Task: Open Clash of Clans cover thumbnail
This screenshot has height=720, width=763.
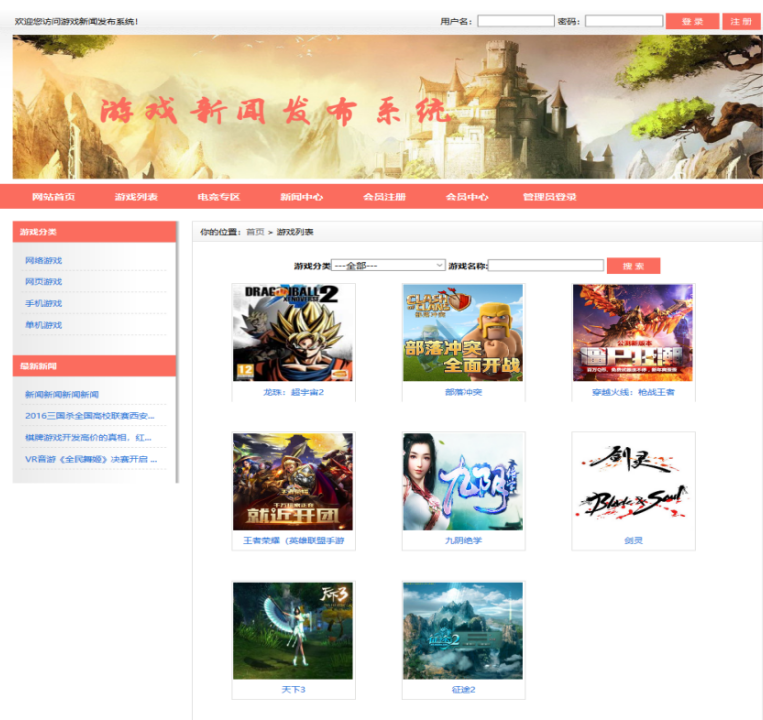Action: point(463,333)
